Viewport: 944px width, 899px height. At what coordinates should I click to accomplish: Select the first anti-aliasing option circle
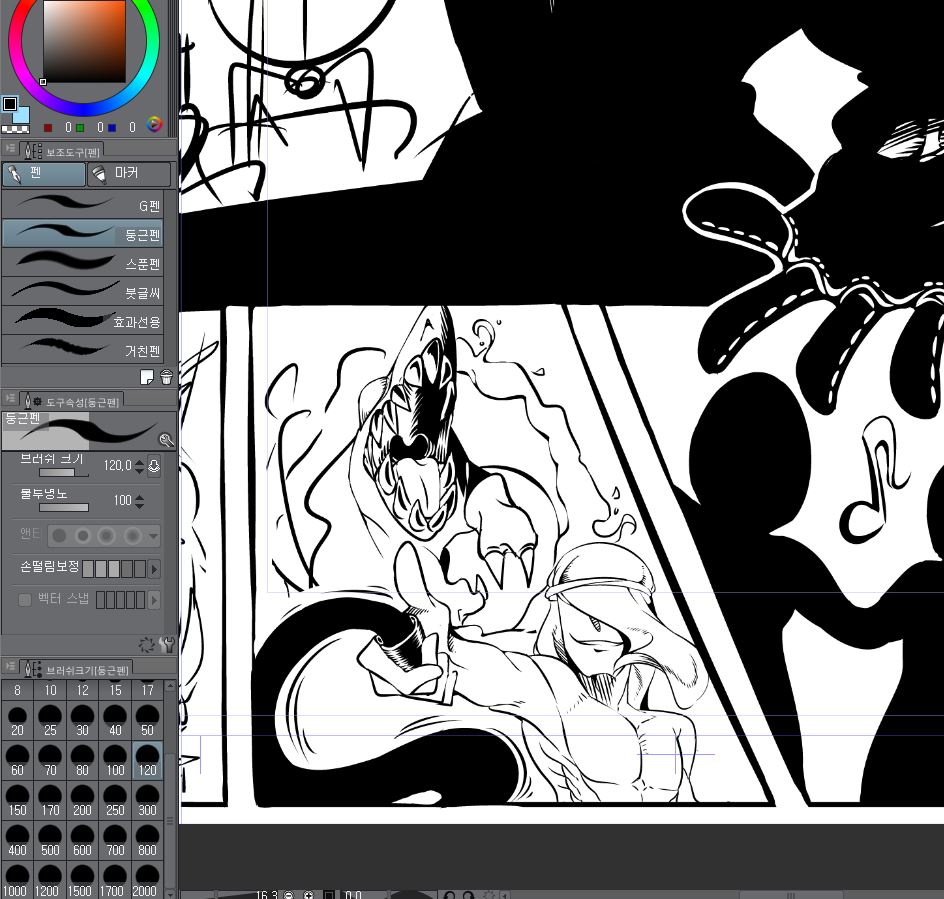click(59, 535)
